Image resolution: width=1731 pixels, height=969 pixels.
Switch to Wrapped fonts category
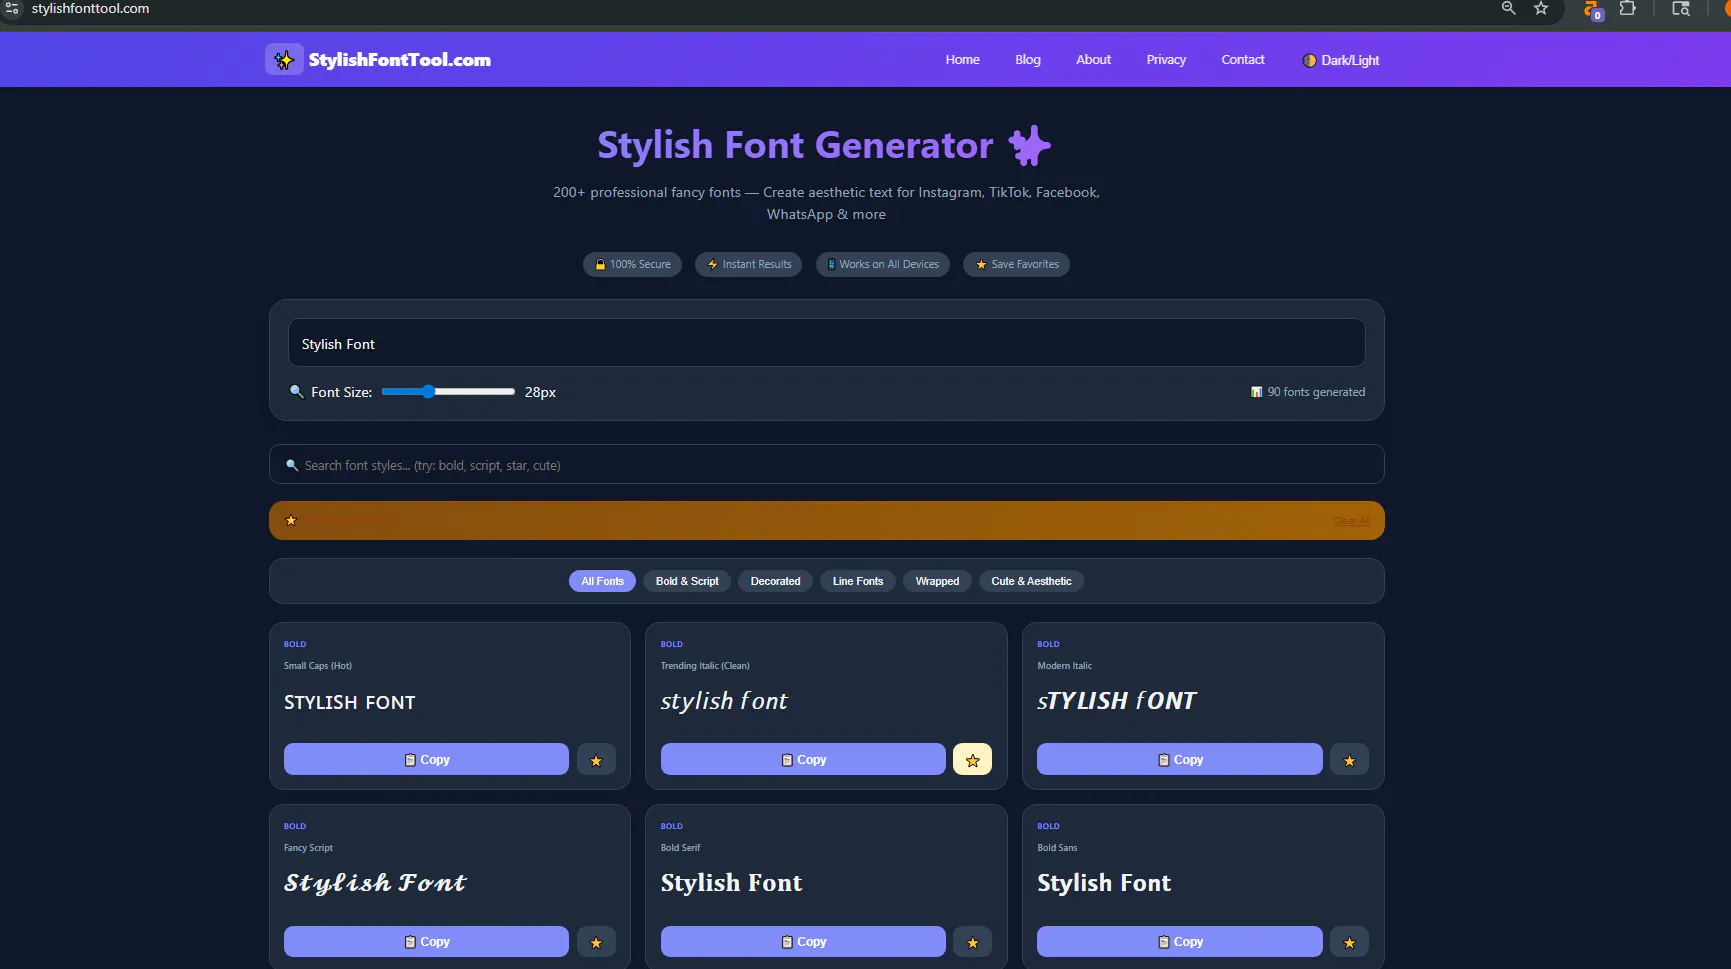point(937,581)
